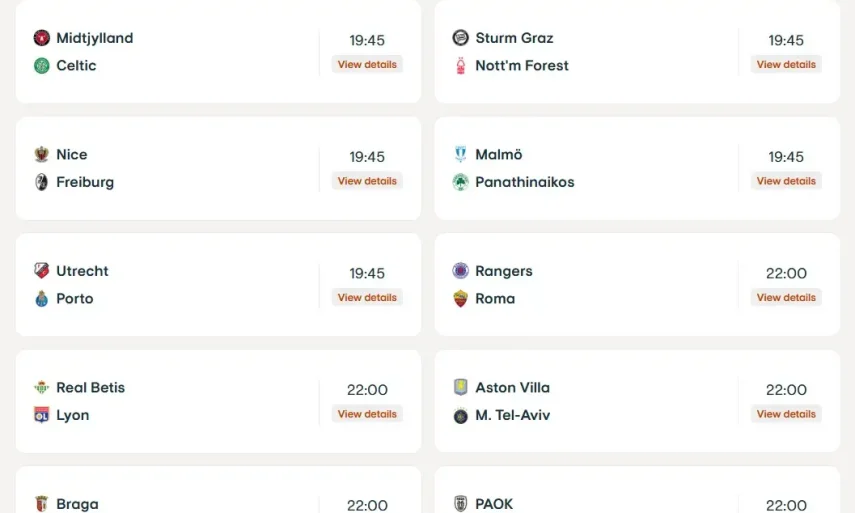This screenshot has width=855, height=513.
Task: Open View details for Real Betis match
Action: click(x=367, y=414)
